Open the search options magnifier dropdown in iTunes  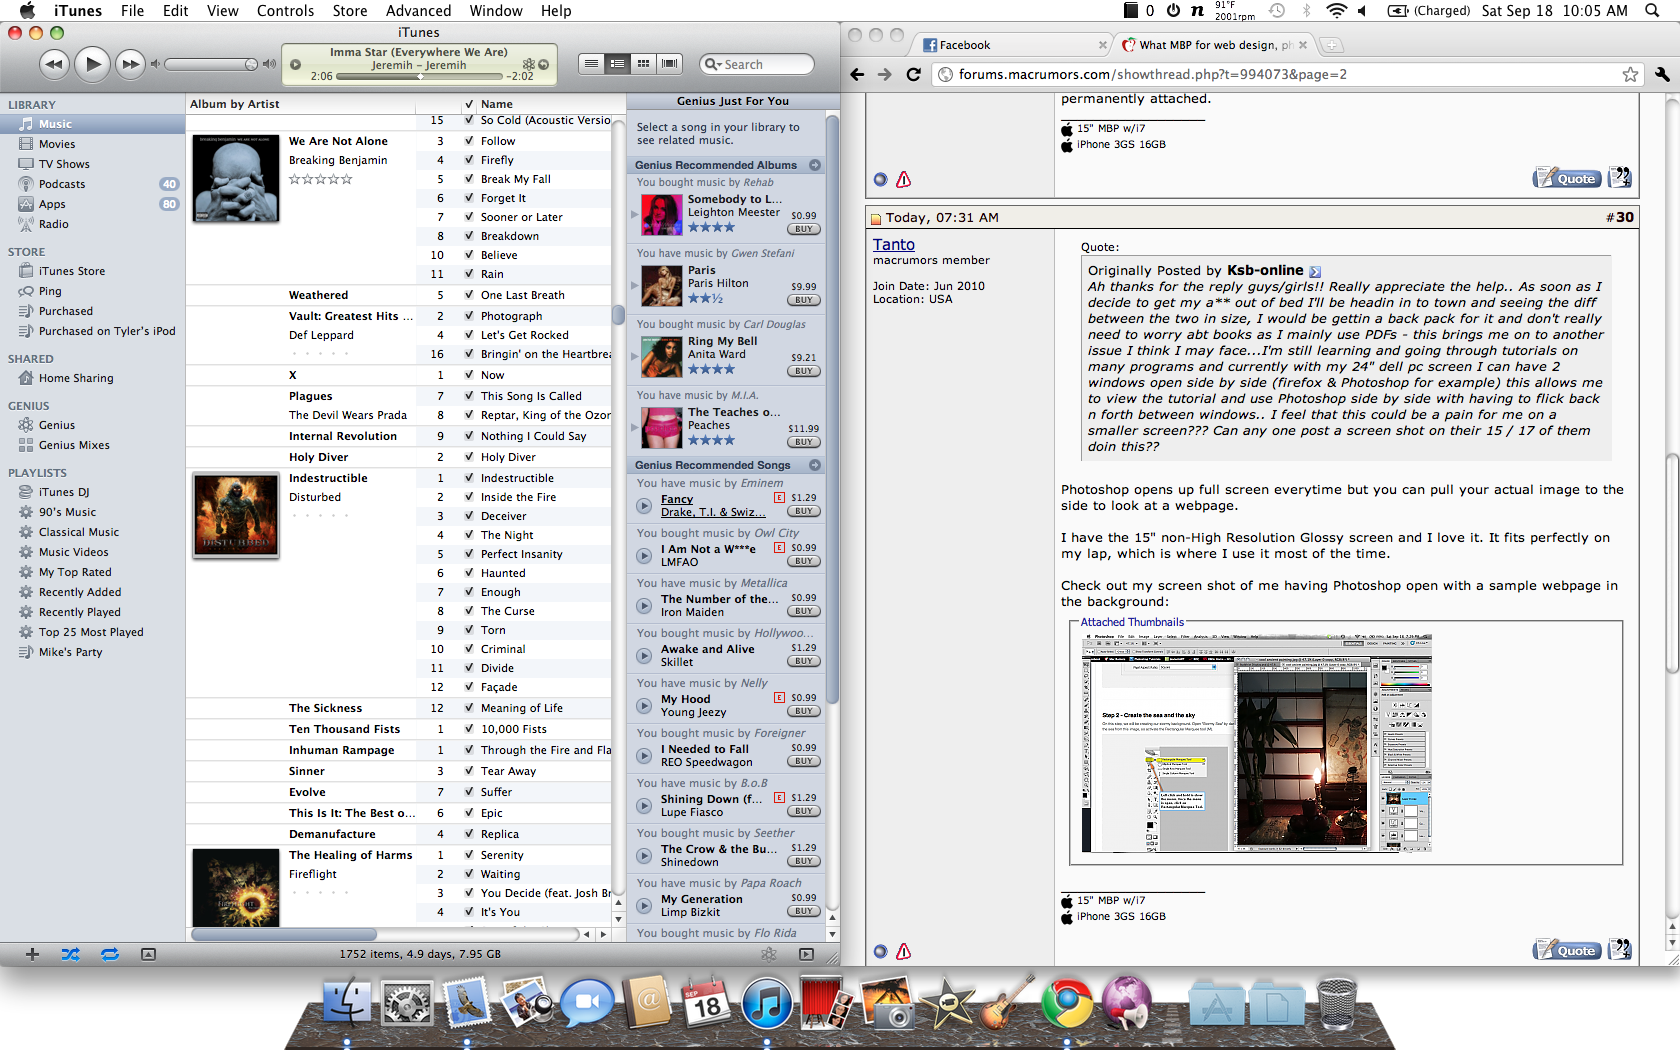click(713, 64)
